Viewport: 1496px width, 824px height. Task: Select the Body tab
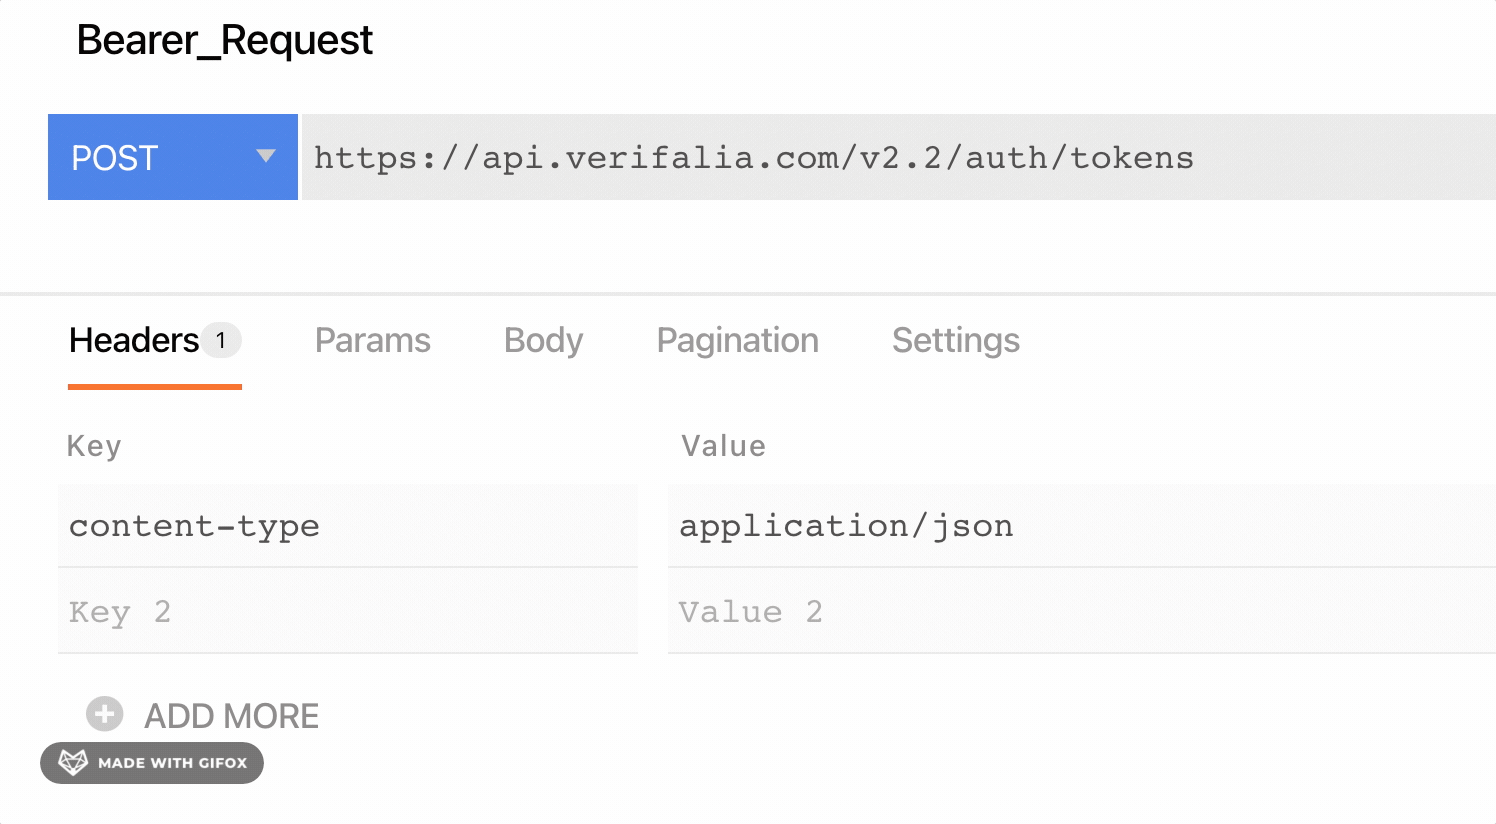[543, 341]
